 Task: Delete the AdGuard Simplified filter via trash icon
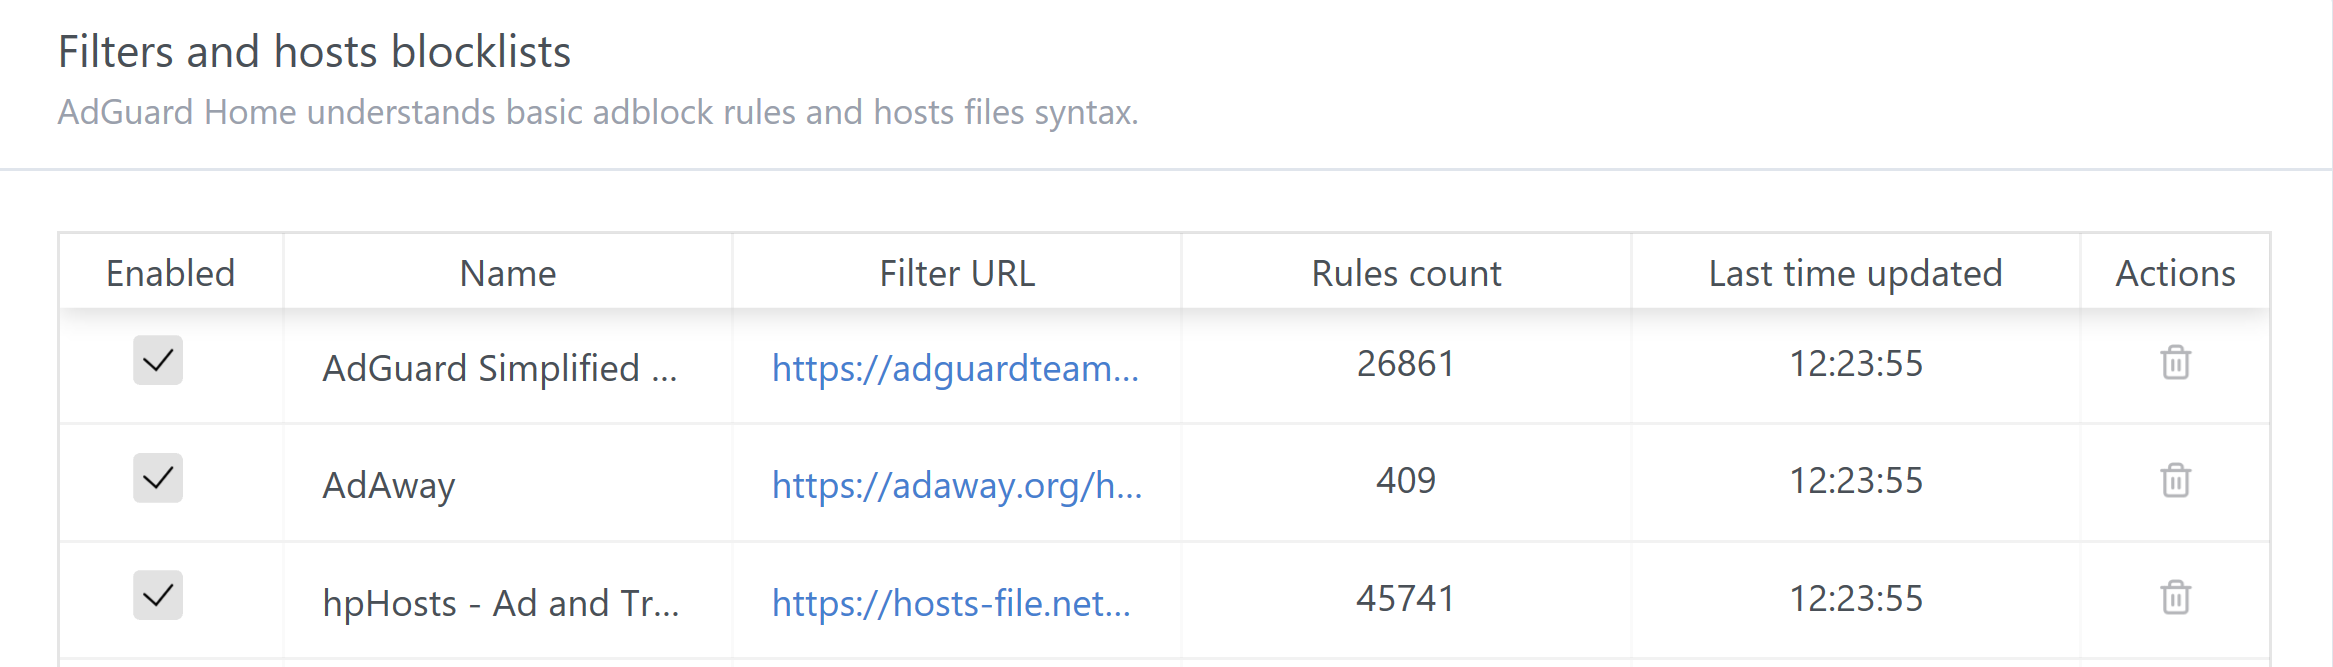coord(2175,363)
